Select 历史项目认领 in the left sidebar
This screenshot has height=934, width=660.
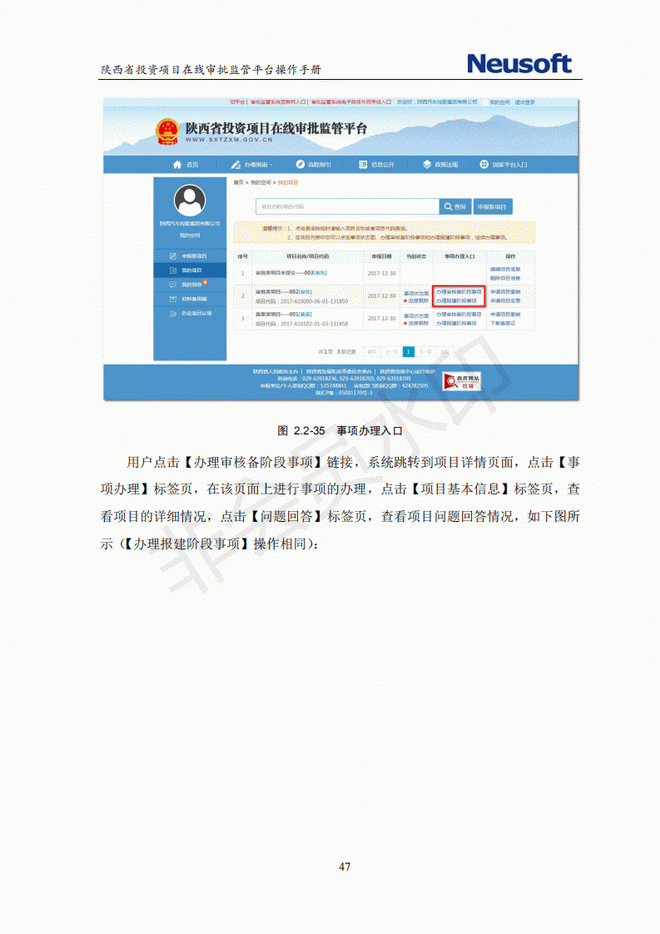[x=190, y=313]
